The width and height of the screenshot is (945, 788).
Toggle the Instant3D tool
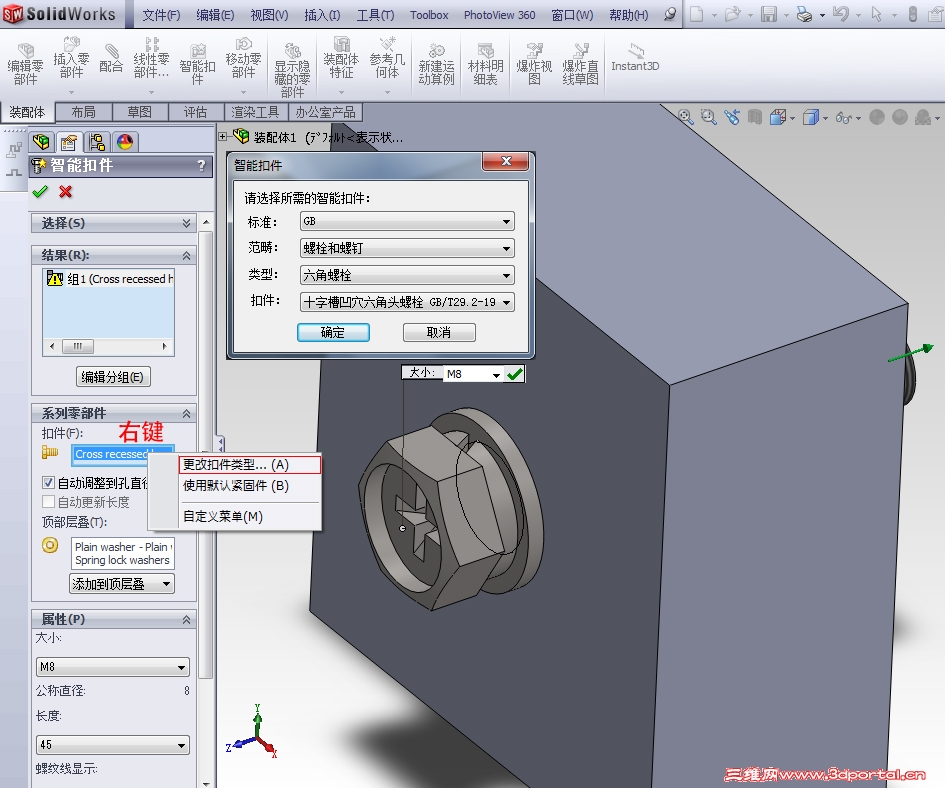tap(635, 59)
